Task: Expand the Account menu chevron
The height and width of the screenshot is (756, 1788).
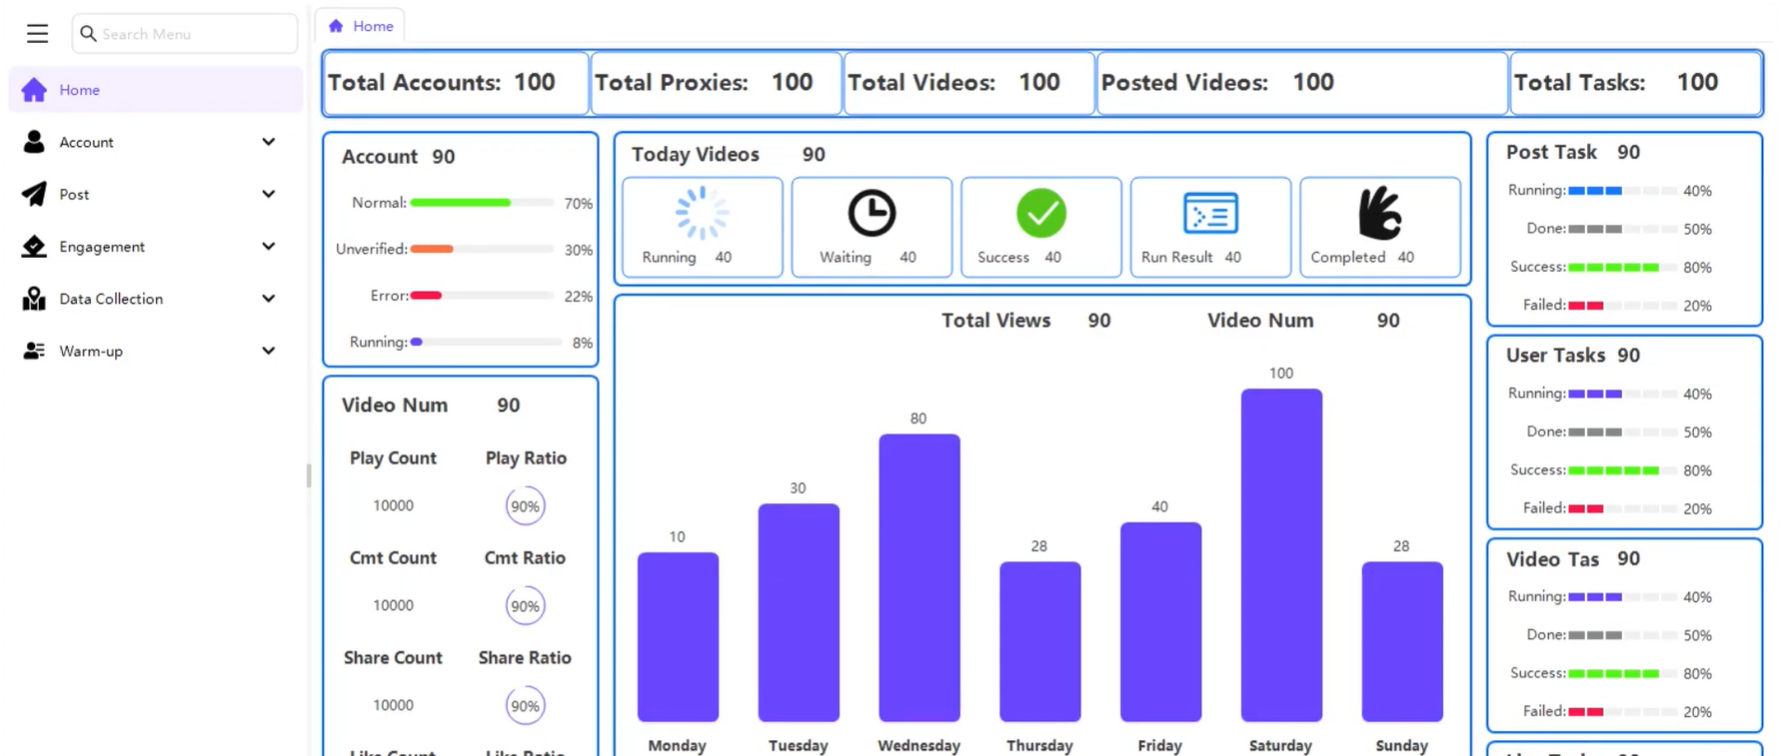Action: click(x=268, y=142)
